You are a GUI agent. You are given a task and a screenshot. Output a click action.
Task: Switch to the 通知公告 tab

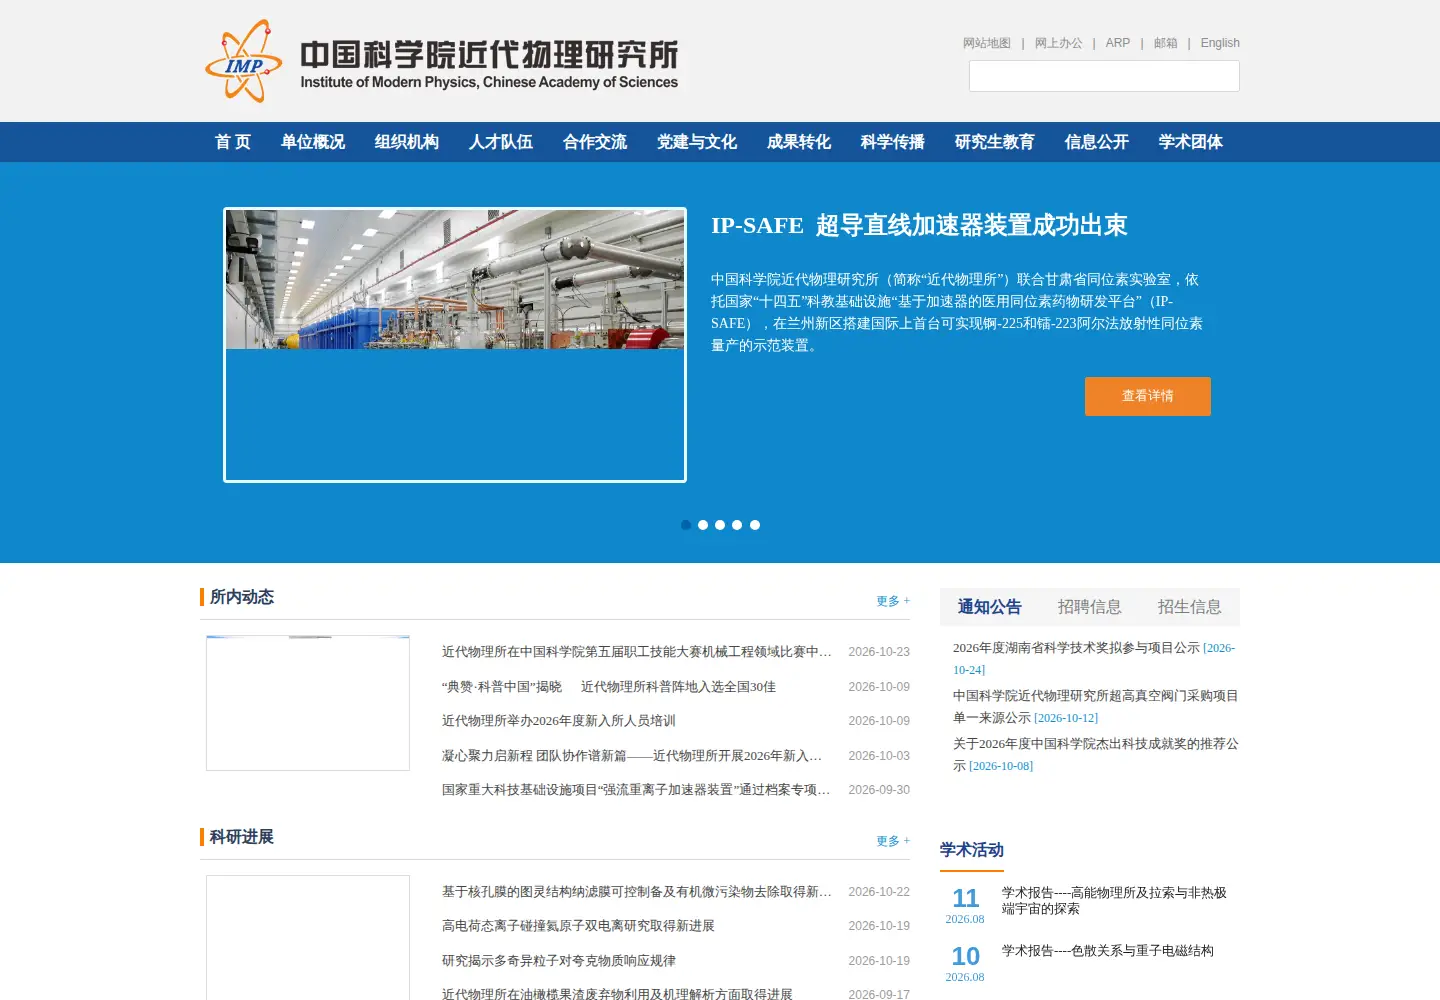click(990, 607)
